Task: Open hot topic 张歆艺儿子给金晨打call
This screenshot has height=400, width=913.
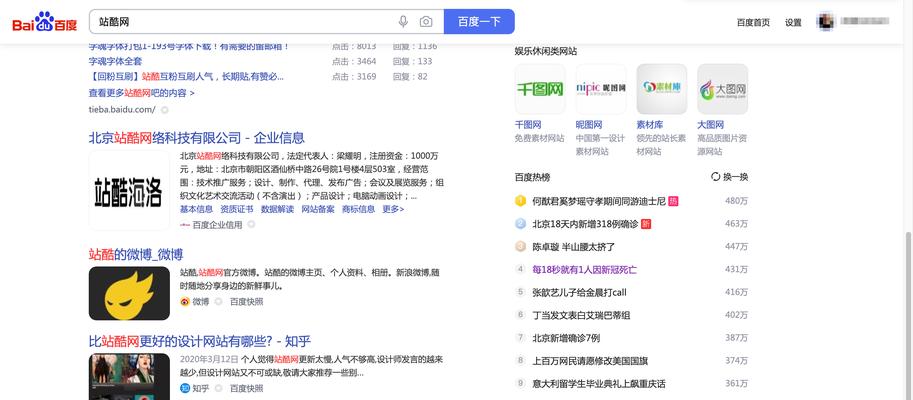Action: coord(579,292)
